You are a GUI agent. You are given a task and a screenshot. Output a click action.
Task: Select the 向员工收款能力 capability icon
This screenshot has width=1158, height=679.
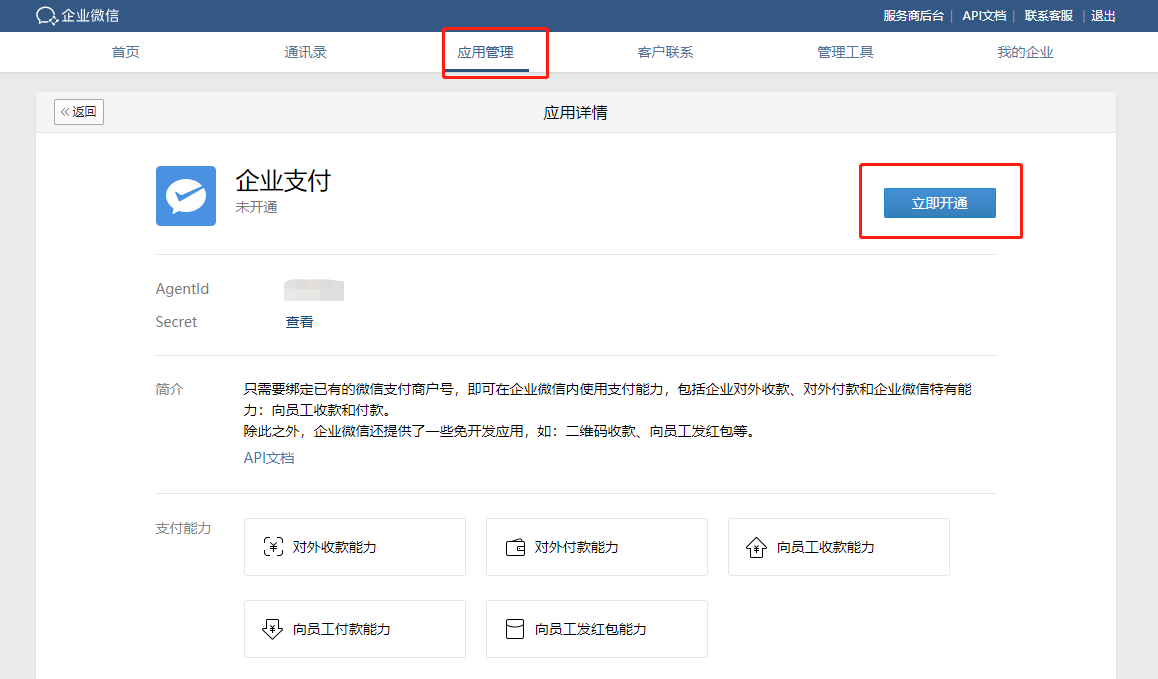756,547
